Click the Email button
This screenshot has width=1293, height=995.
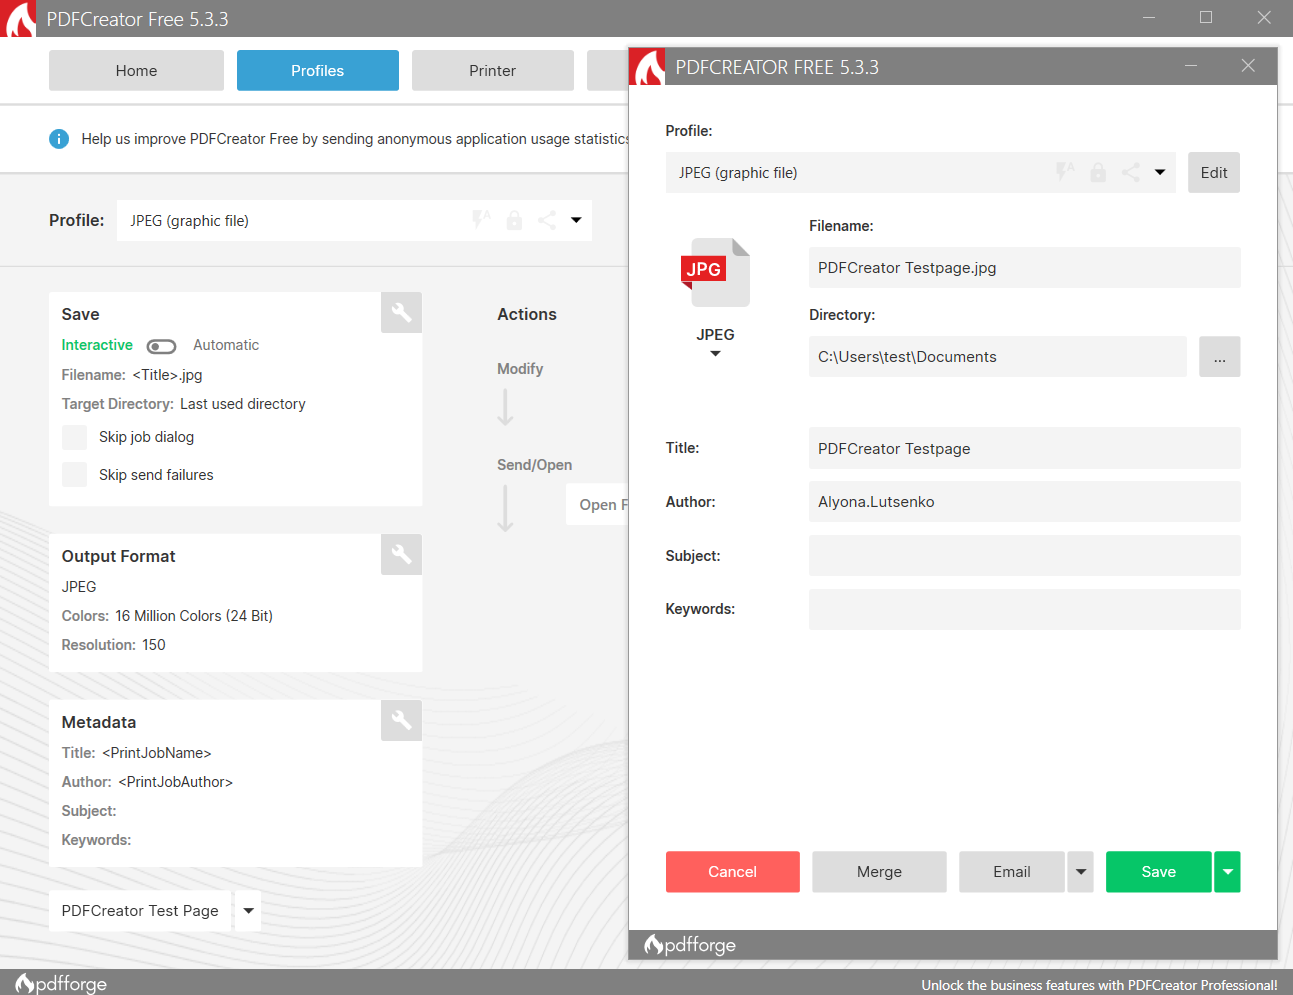(1012, 872)
